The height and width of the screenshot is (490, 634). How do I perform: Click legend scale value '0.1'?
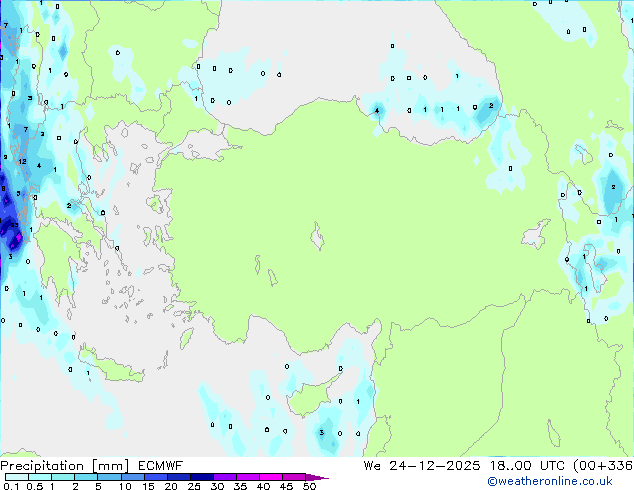[x=11, y=486]
